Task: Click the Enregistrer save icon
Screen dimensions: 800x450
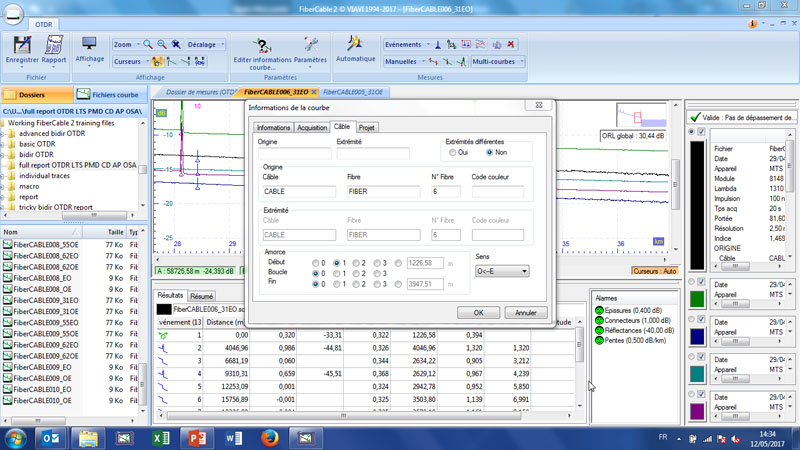Action: 22,45
